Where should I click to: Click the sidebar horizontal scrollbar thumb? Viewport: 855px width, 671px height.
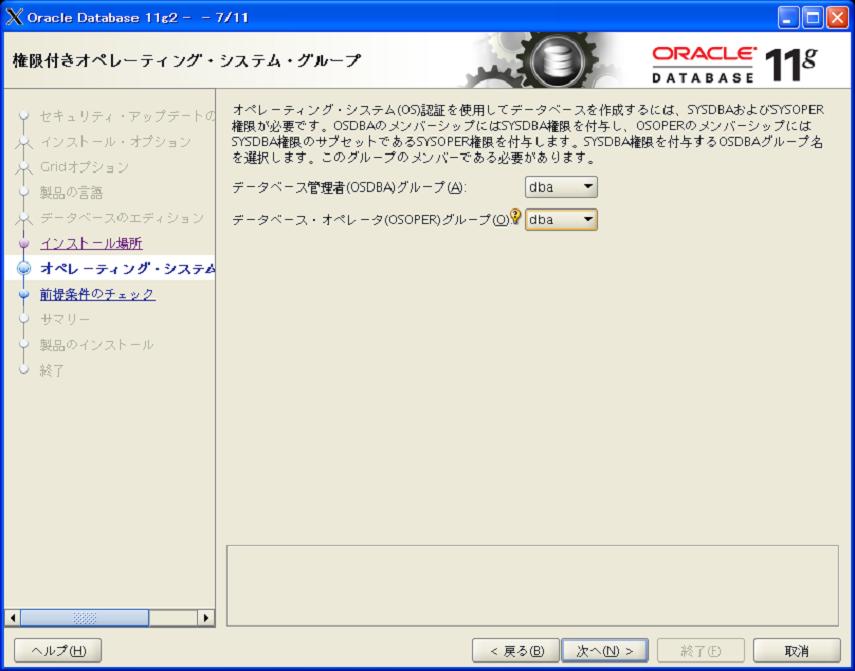point(85,618)
